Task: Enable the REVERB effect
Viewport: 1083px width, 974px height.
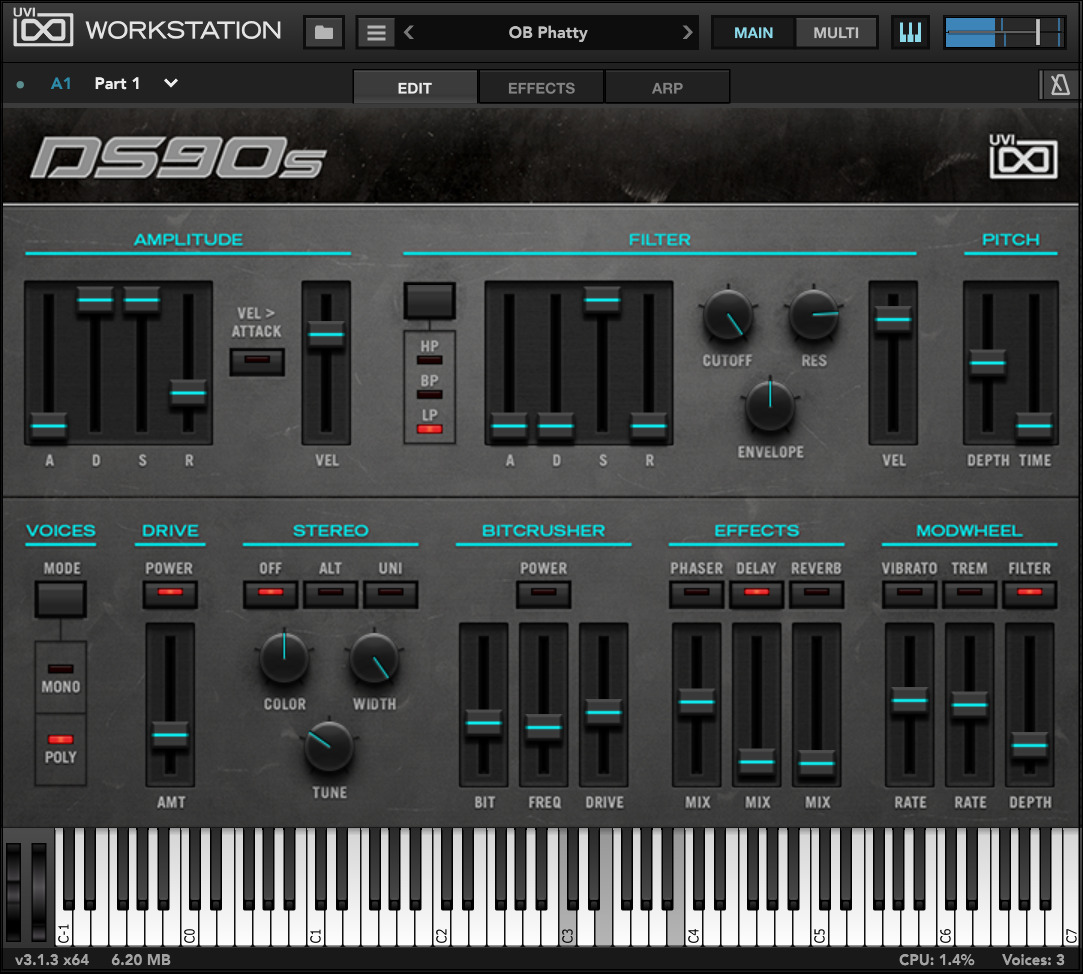Action: tap(816, 594)
